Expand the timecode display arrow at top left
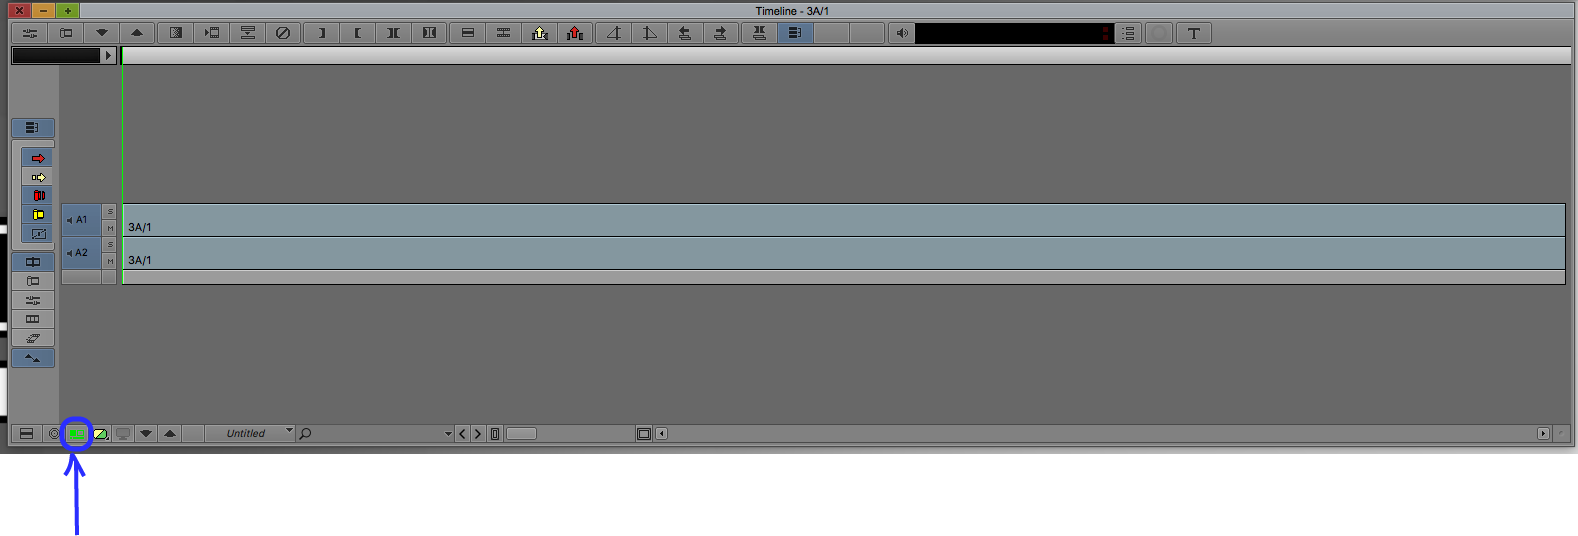1578x536 pixels. pos(109,56)
